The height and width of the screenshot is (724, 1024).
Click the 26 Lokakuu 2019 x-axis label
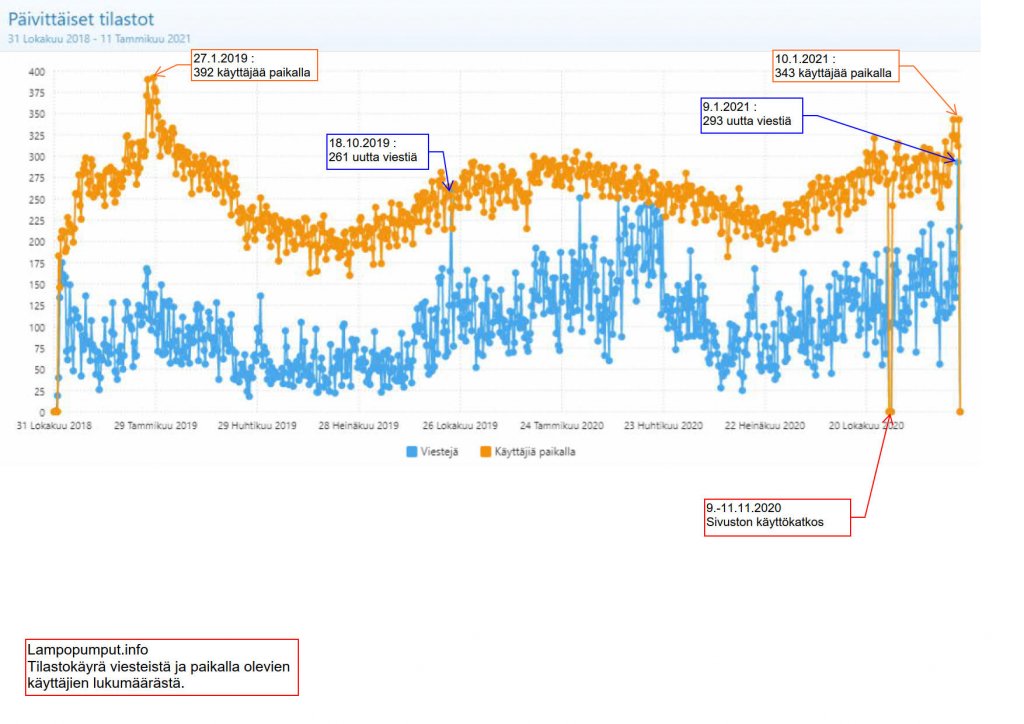459,426
